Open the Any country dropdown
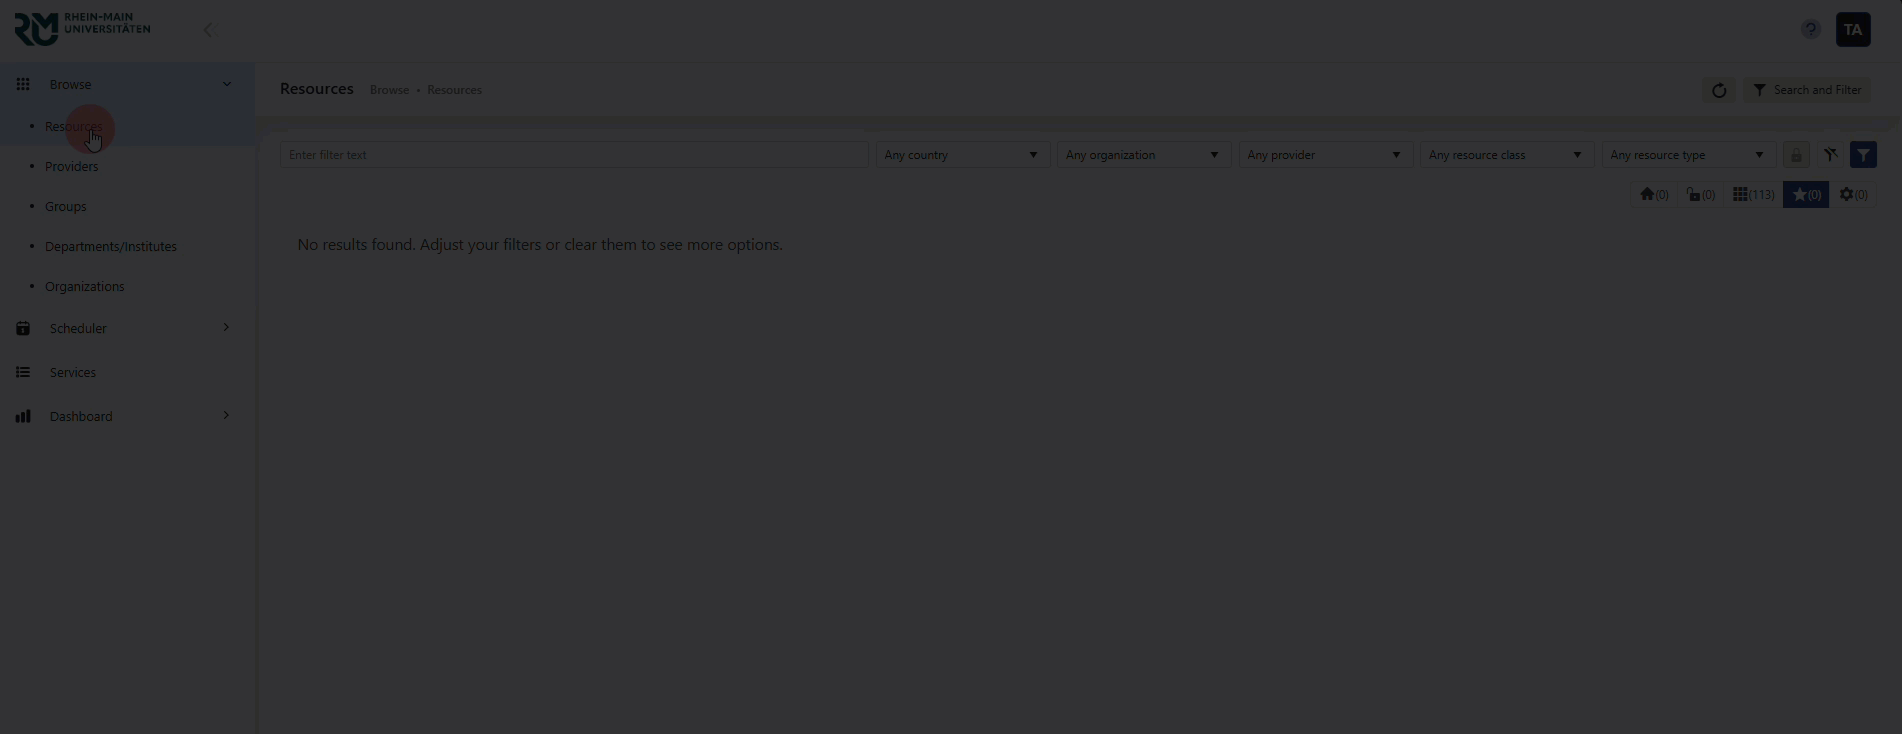The height and width of the screenshot is (734, 1902). coord(962,155)
